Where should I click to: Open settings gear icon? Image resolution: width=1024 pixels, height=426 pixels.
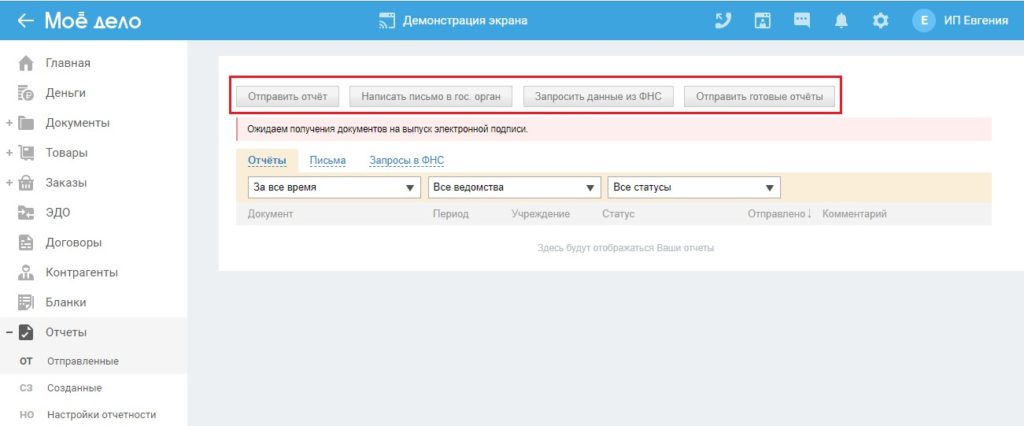(880, 21)
